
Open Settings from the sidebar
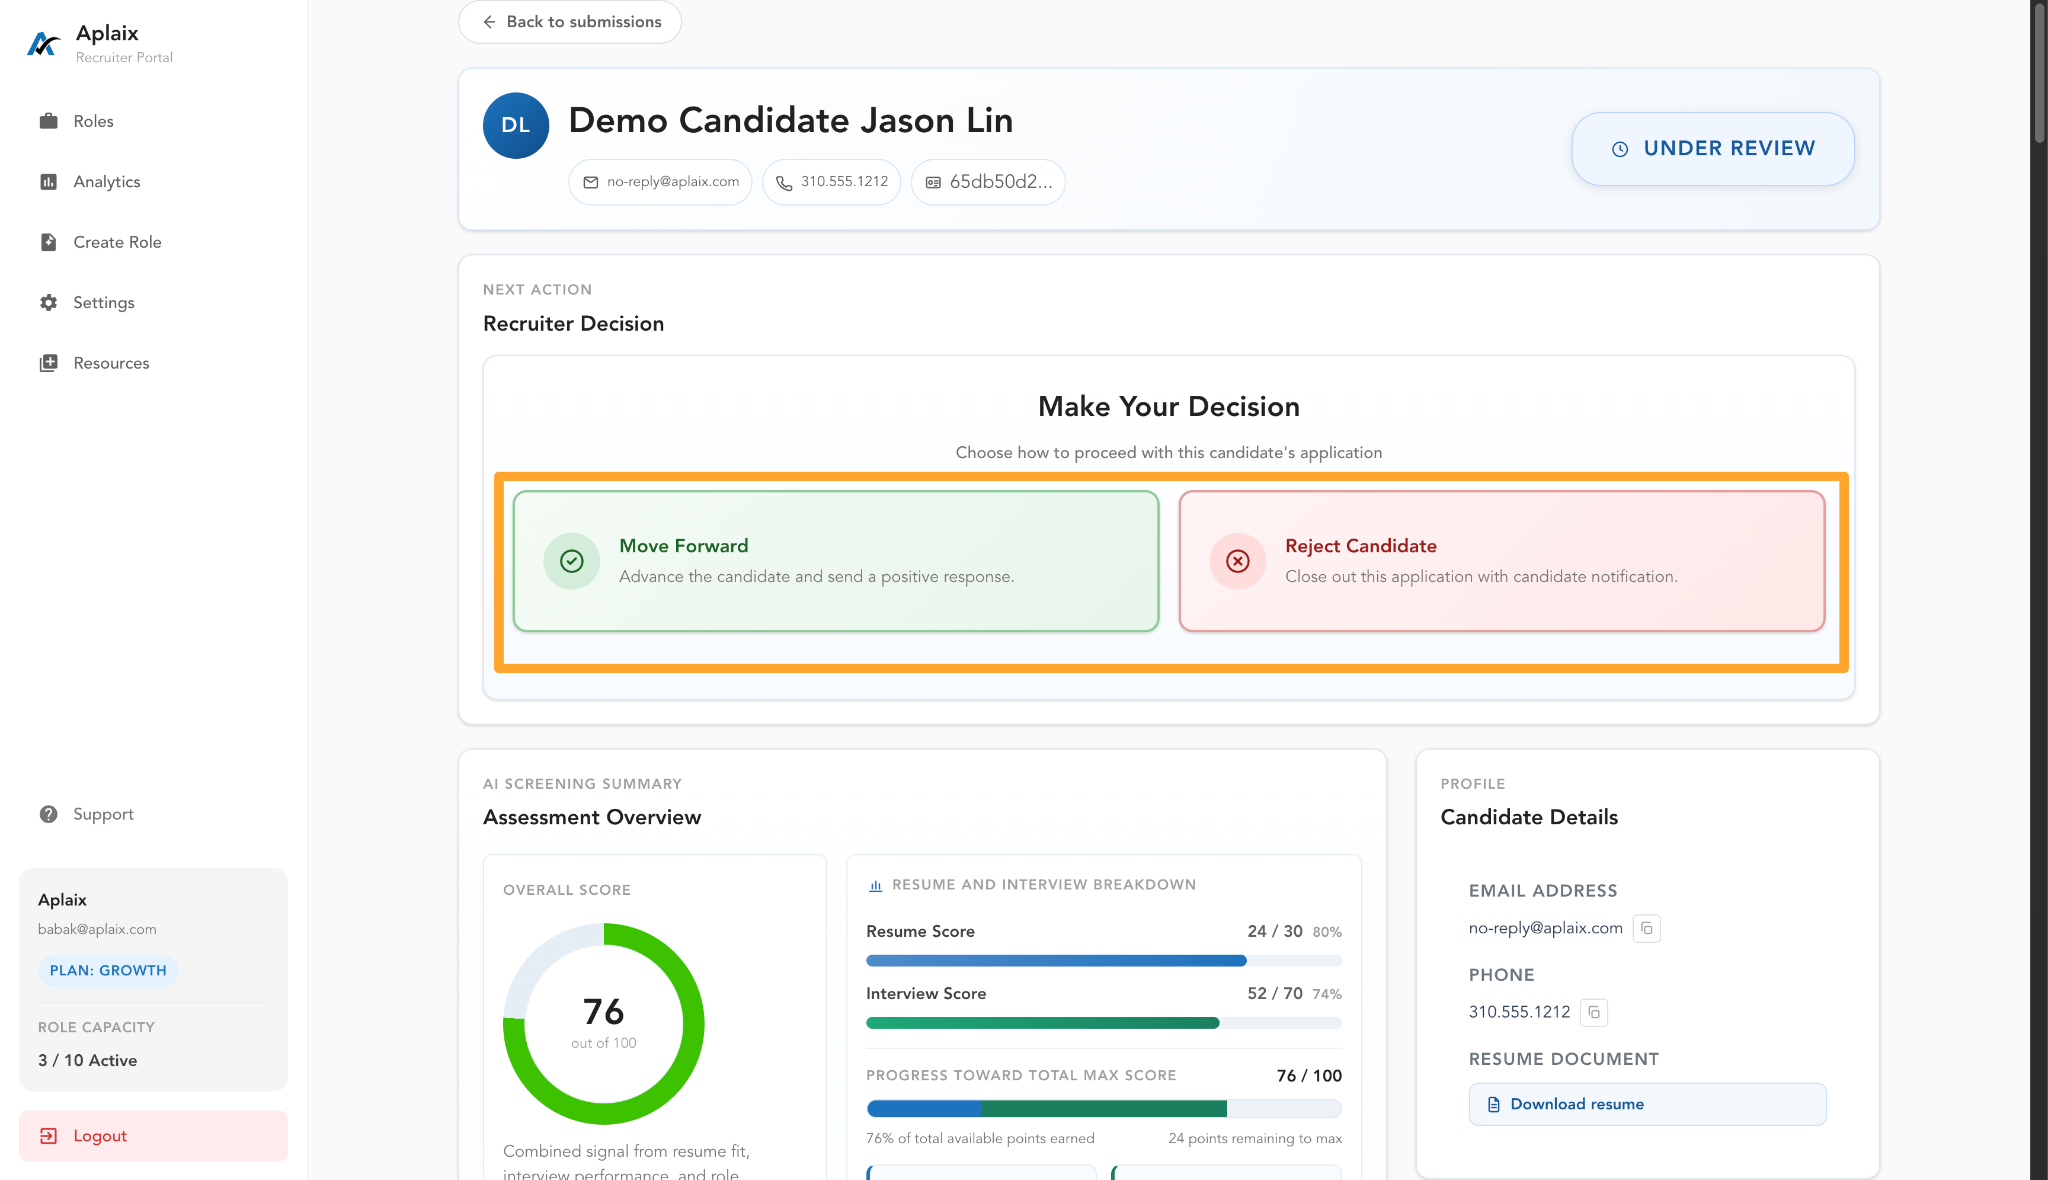pyautogui.click(x=153, y=302)
